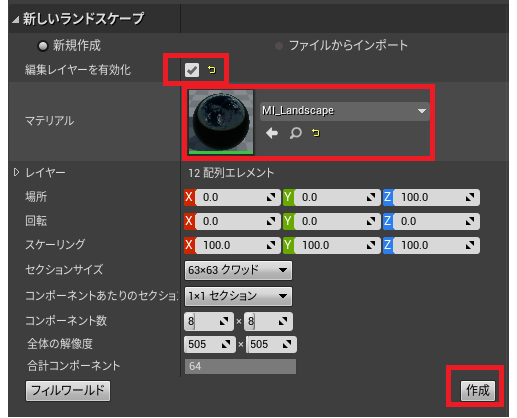Select the 新規作成 radio option

(43, 46)
